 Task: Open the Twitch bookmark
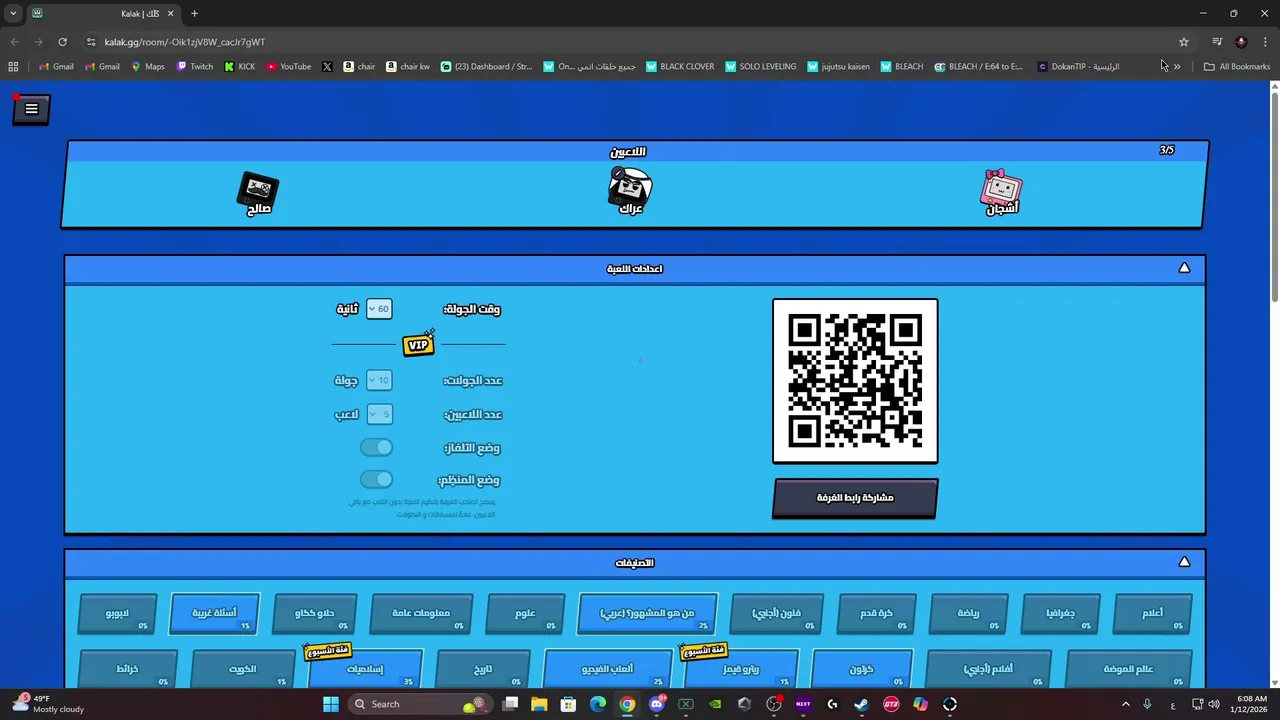click(195, 67)
